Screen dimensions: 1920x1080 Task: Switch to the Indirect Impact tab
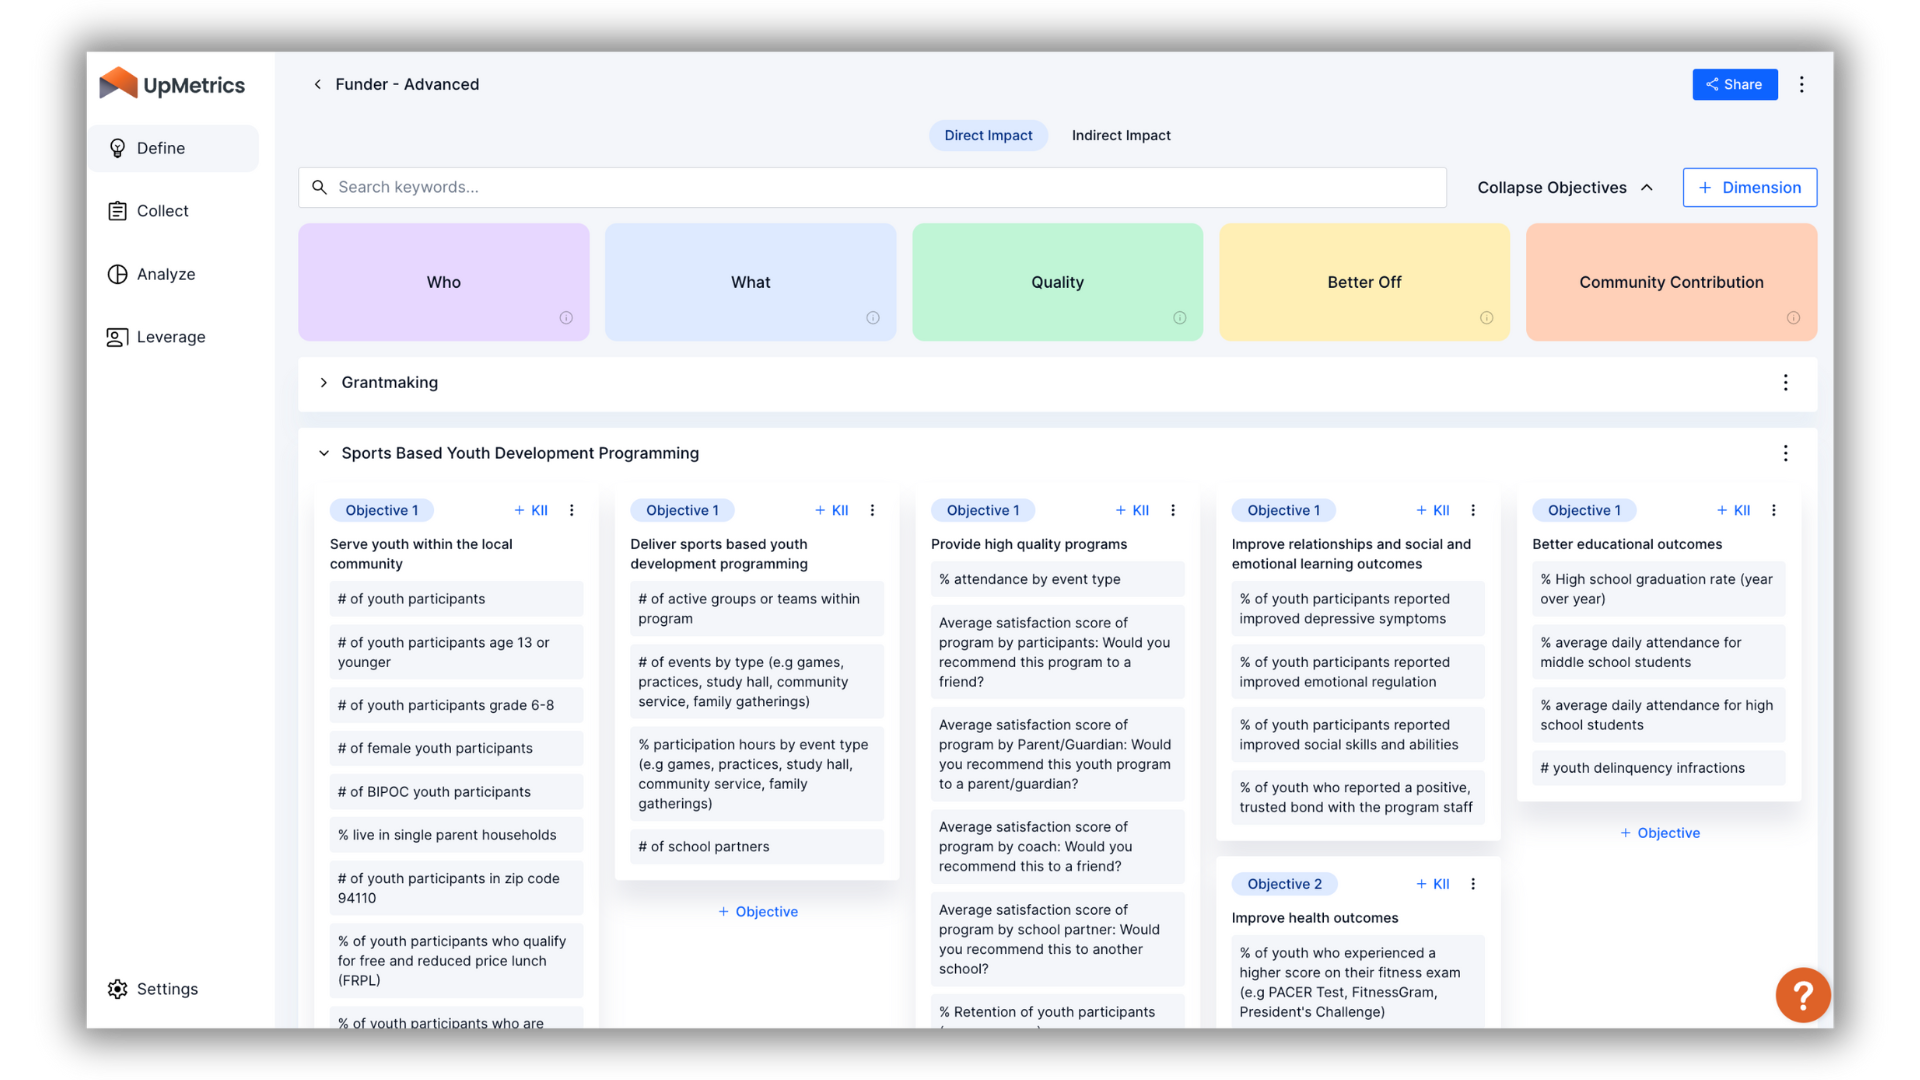(x=1121, y=133)
